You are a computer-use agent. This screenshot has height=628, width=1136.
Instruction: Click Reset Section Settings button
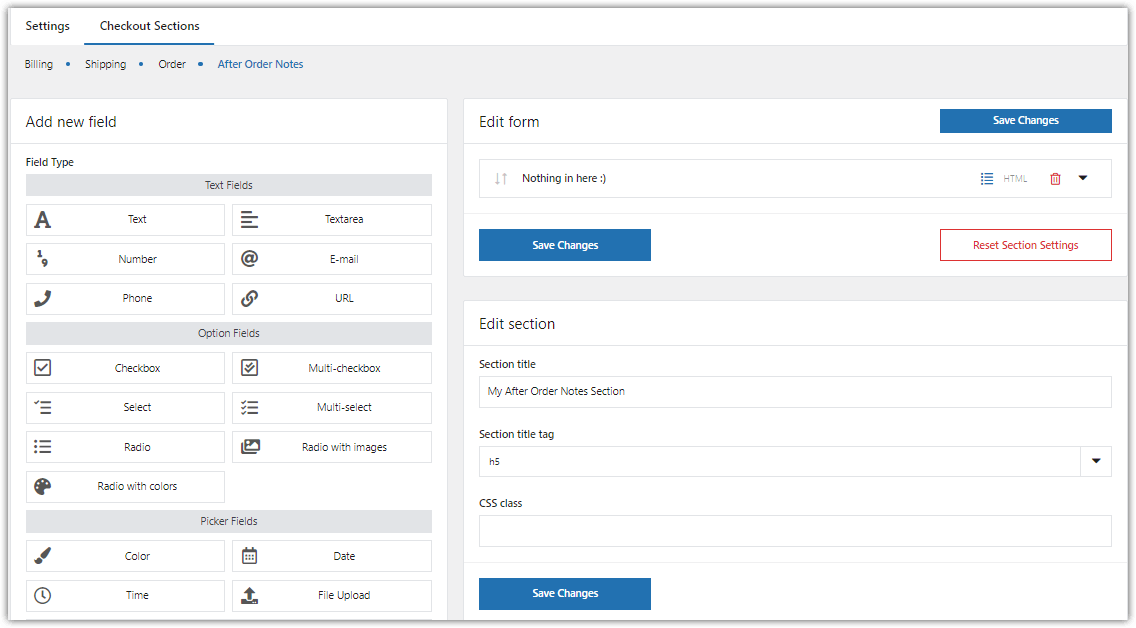pos(1025,245)
